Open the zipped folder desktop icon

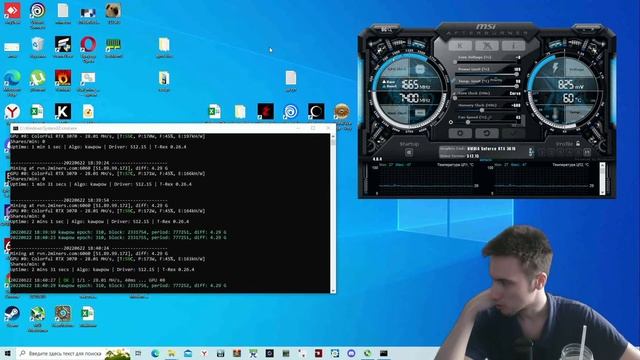tap(164, 78)
